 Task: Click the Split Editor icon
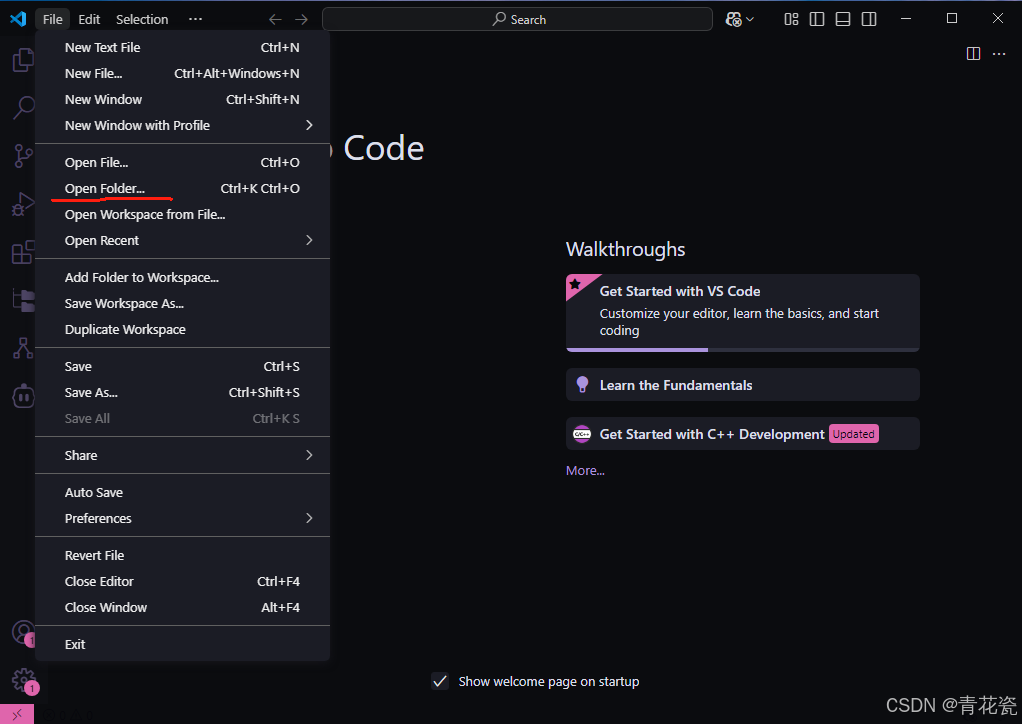point(973,53)
